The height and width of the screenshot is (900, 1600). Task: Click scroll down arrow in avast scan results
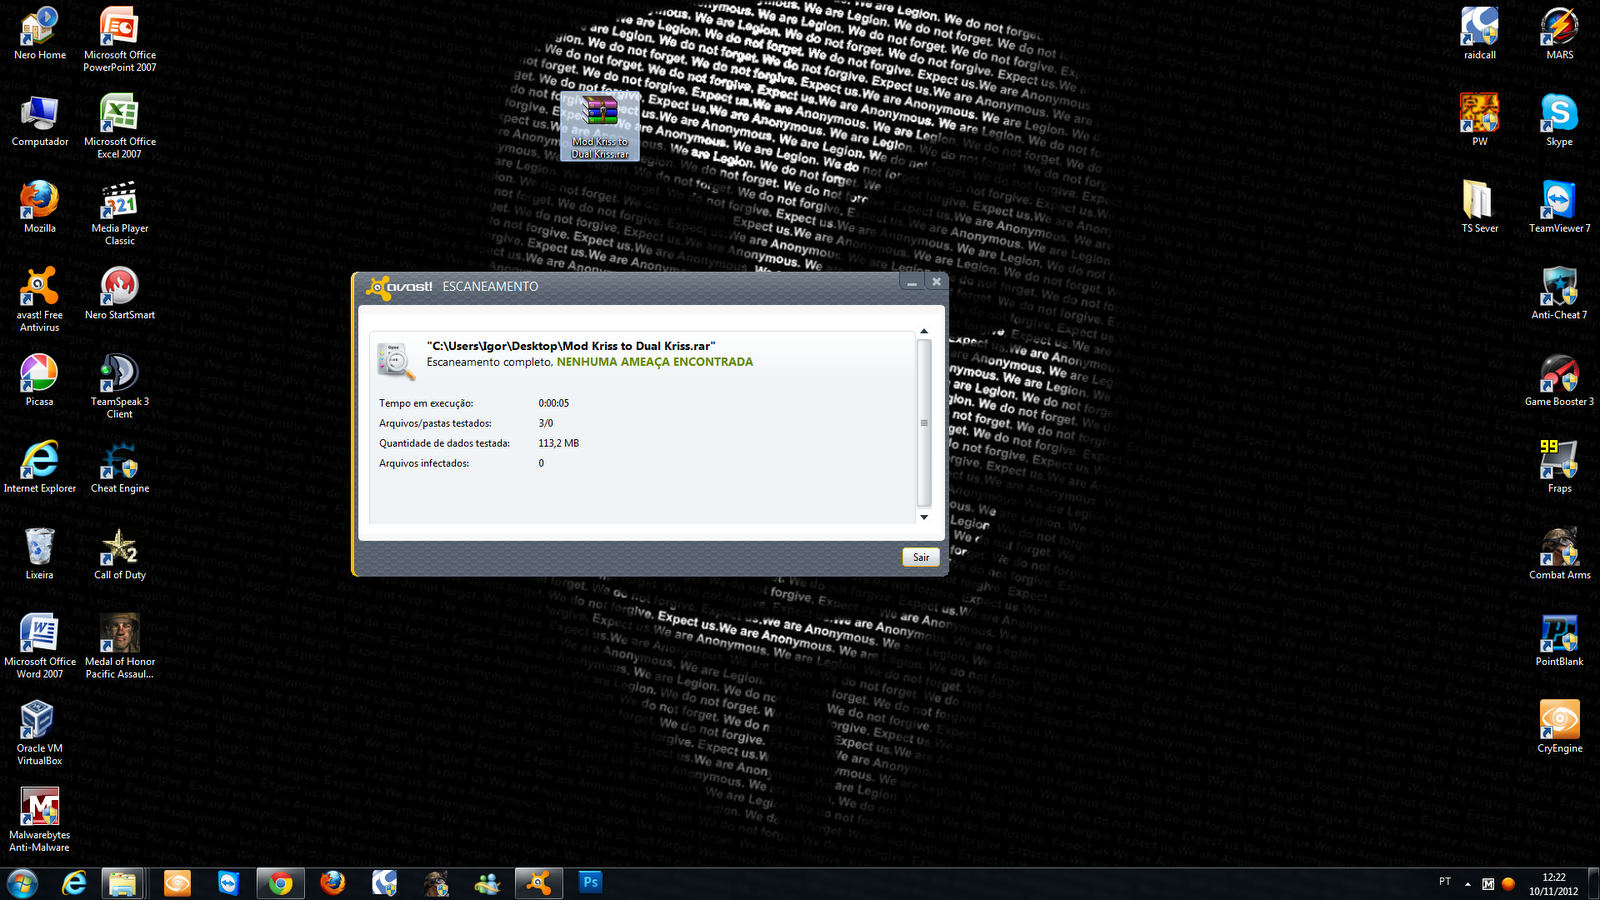tap(924, 517)
